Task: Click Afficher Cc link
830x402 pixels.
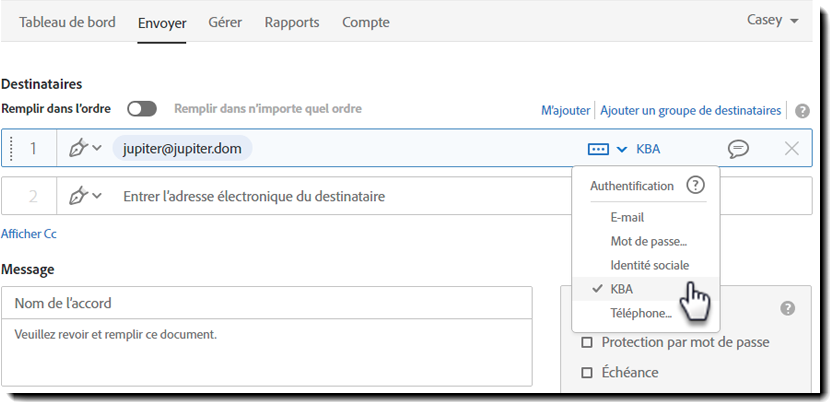Action: point(29,233)
